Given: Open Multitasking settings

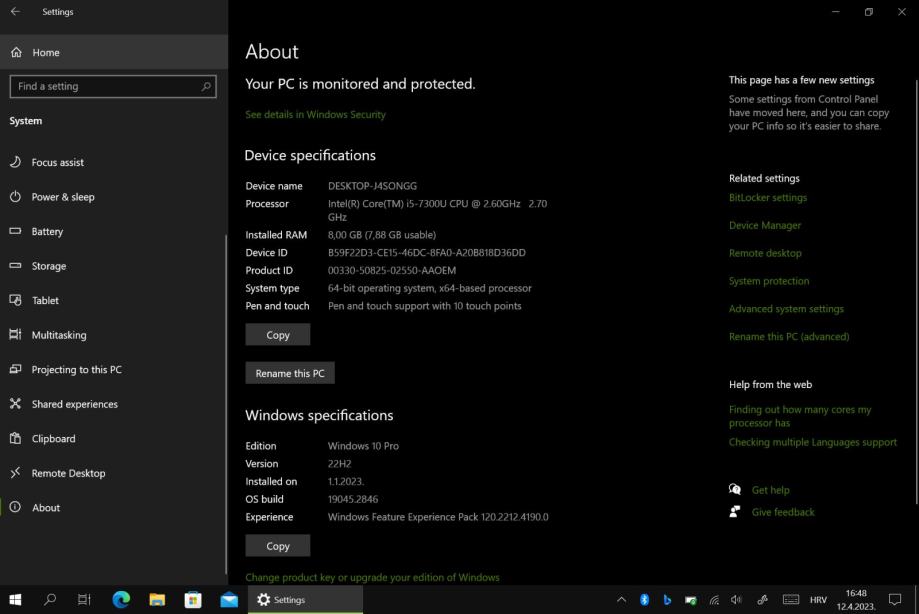Looking at the screenshot, I should click(x=58, y=335).
